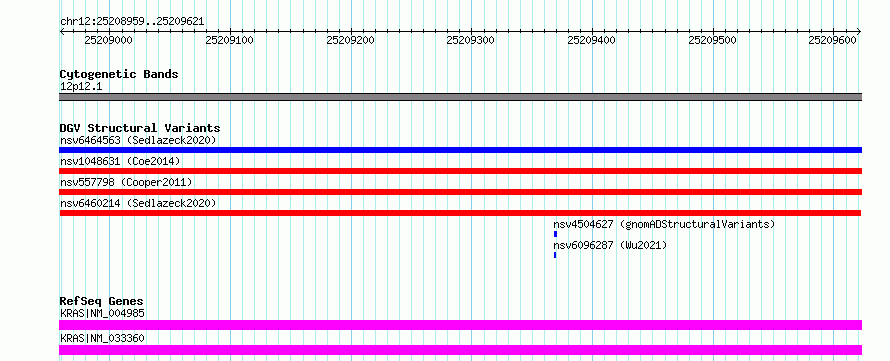Open nsv557798 (Cooper2011) label
Image resolution: width=890 pixels, height=361 pixels.
pos(126,182)
